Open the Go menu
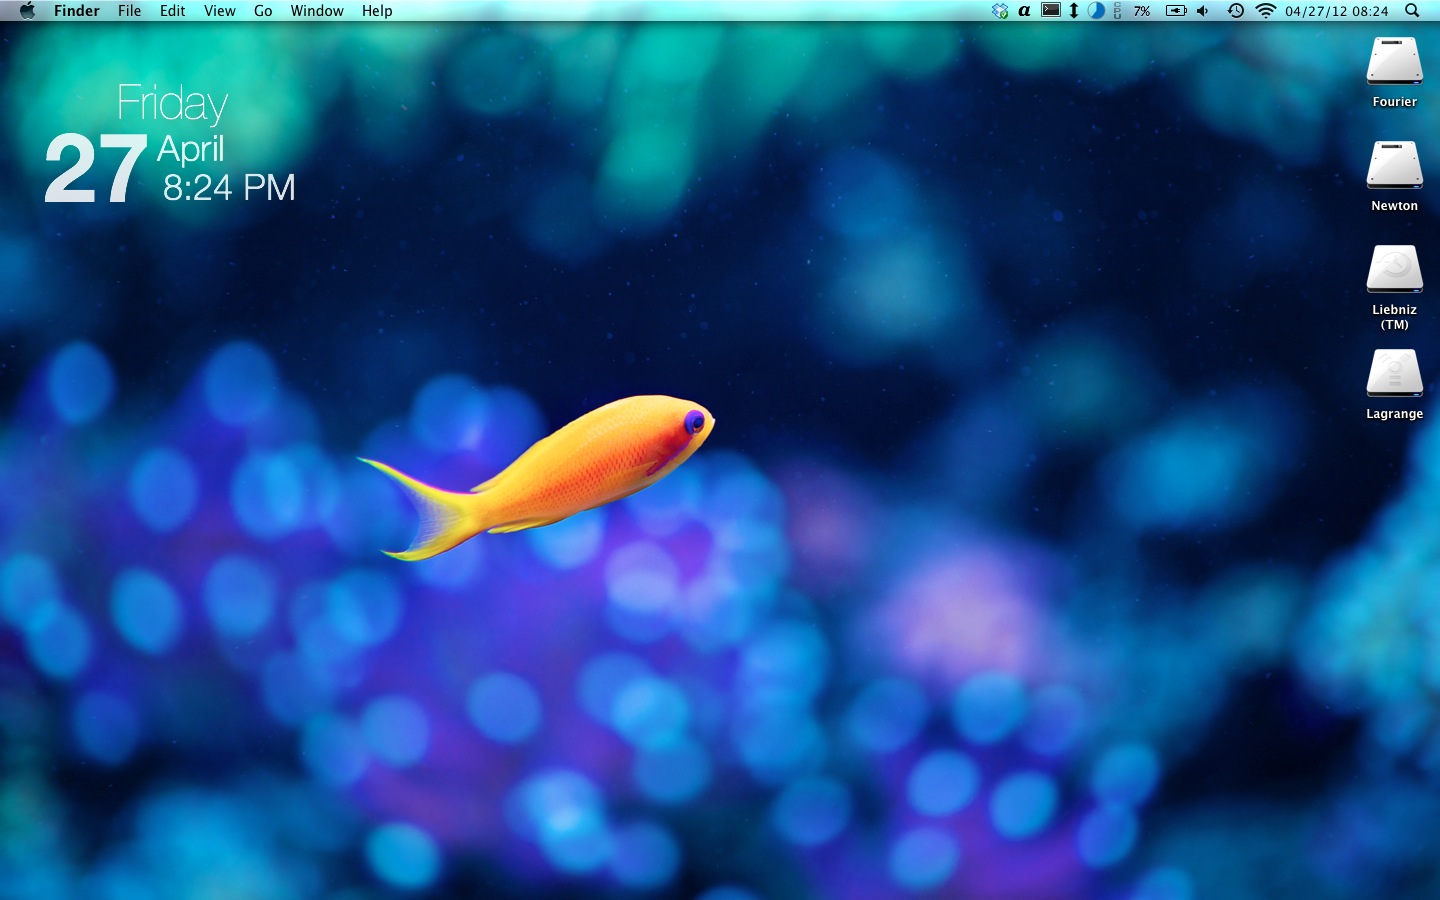Viewport: 1440px width, 900px height. coord(263,11)
